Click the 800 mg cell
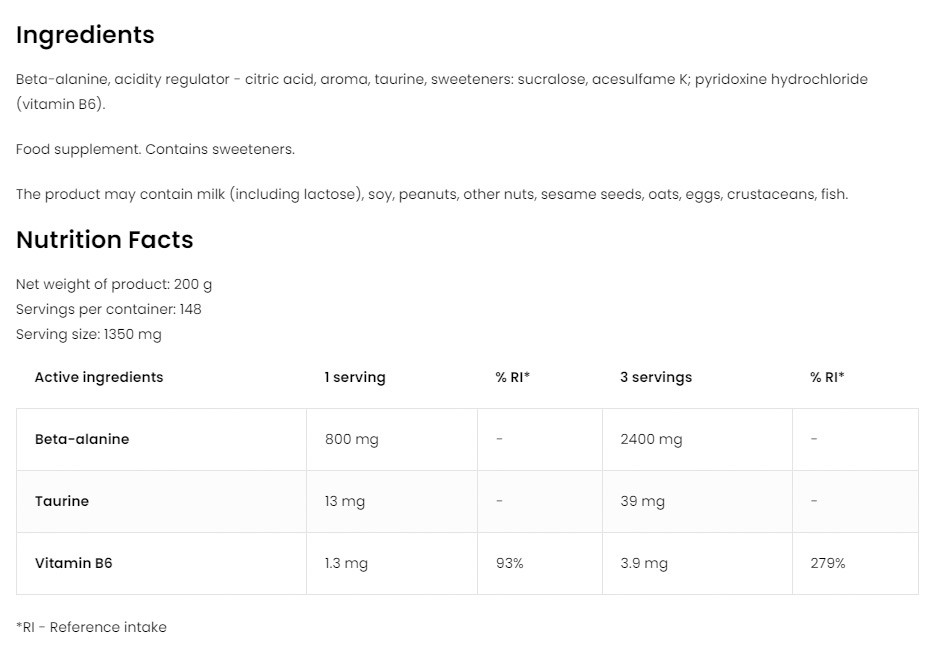The width and height of the screenshot is (928, 657). tap(351, 439)
